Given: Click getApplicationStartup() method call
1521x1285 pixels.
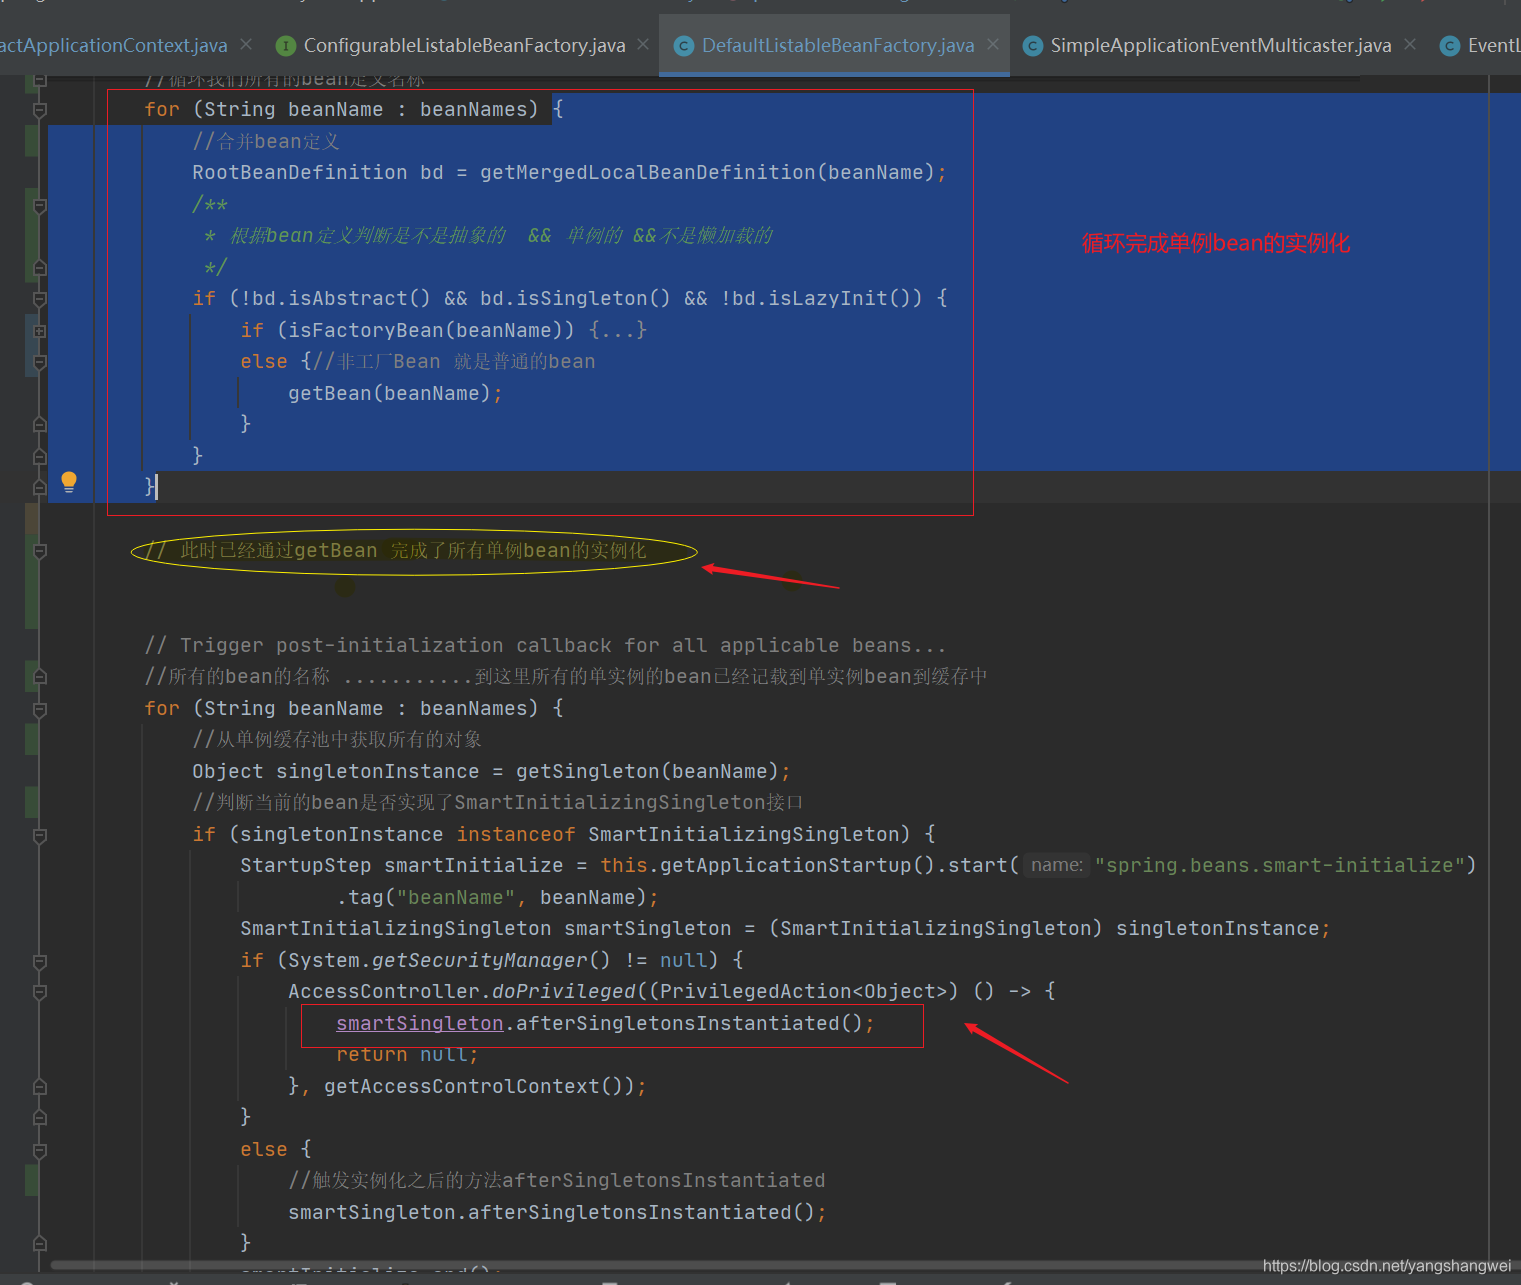Looking at the screenshot, I should tap(798, 865).
